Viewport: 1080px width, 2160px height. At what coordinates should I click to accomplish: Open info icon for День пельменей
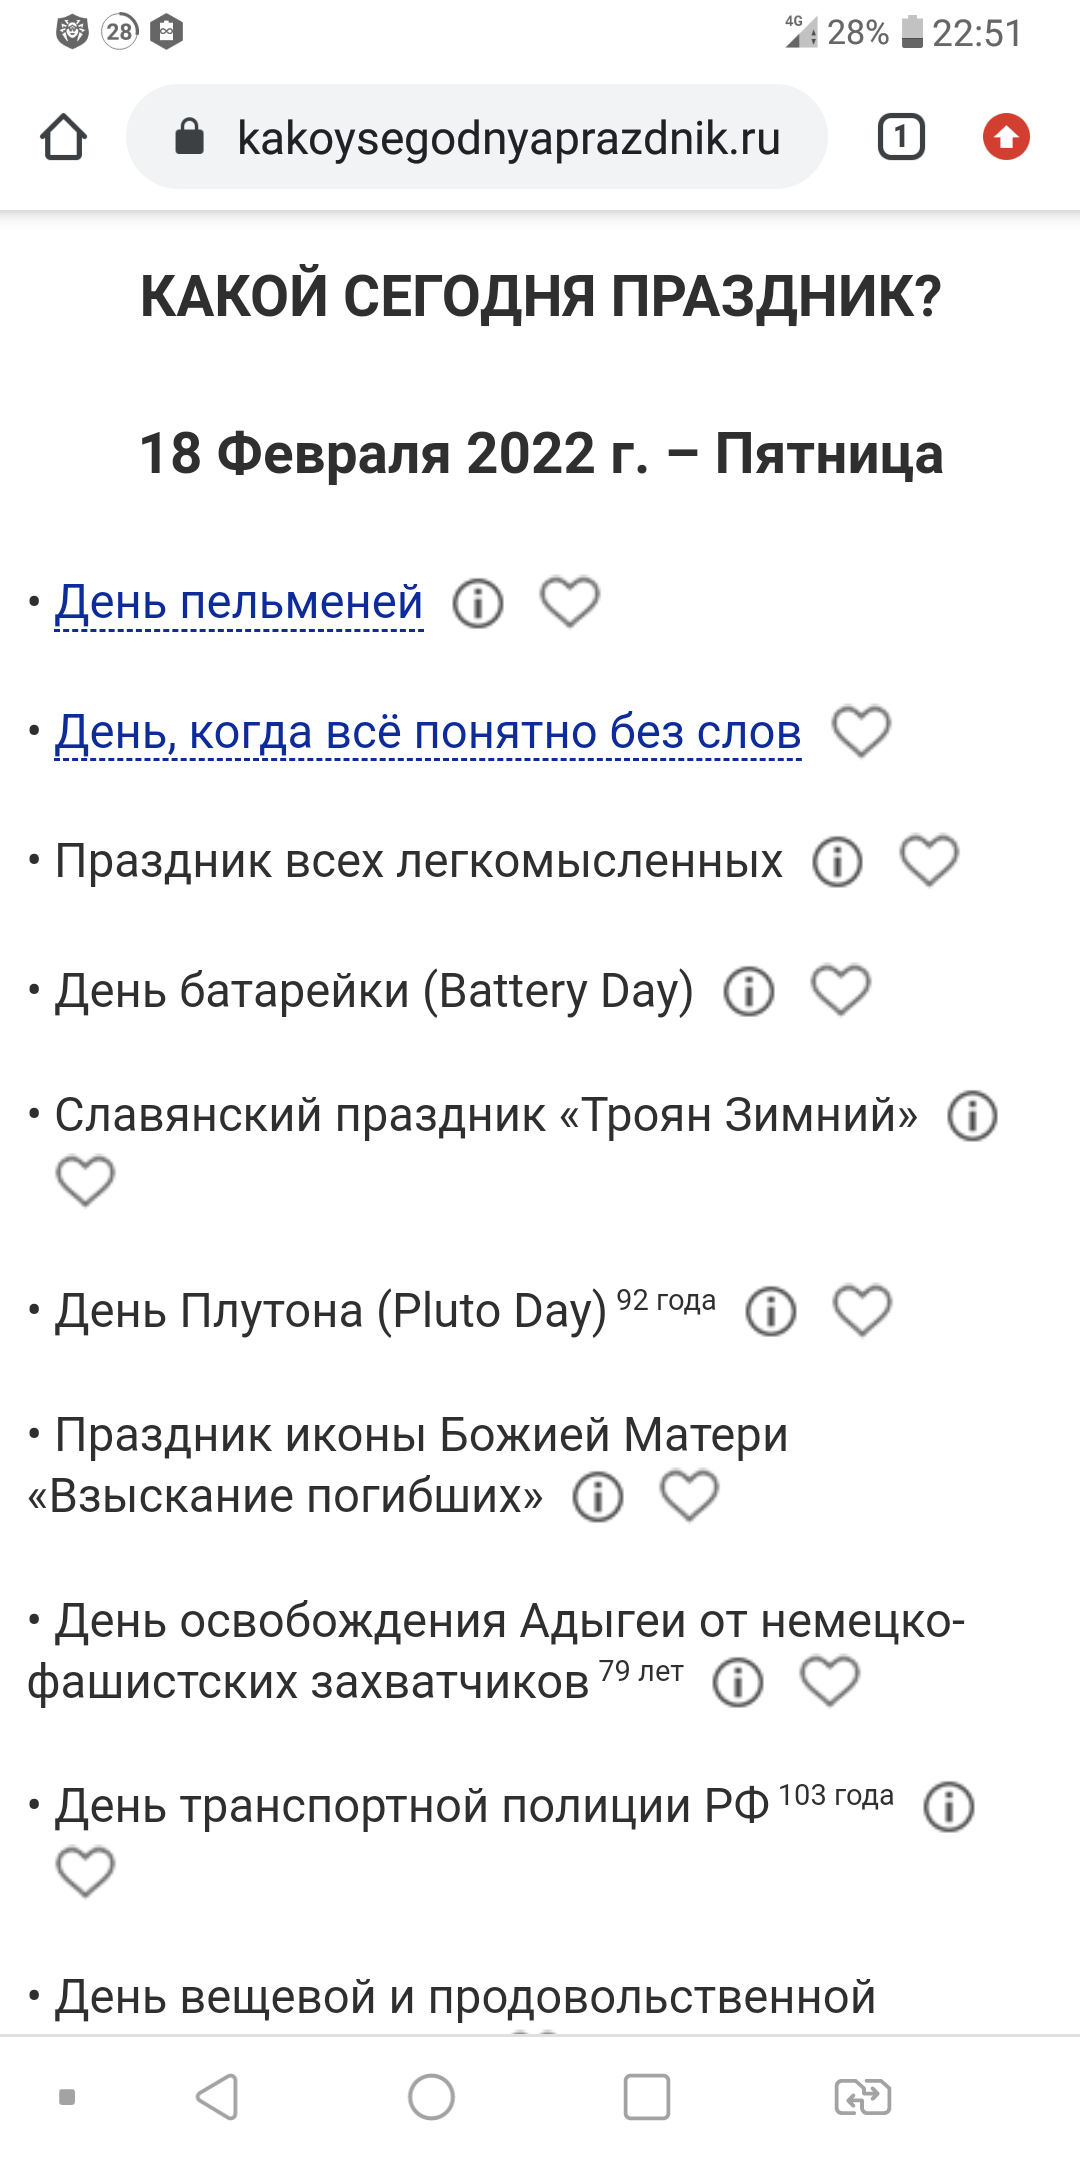[478, 603]
